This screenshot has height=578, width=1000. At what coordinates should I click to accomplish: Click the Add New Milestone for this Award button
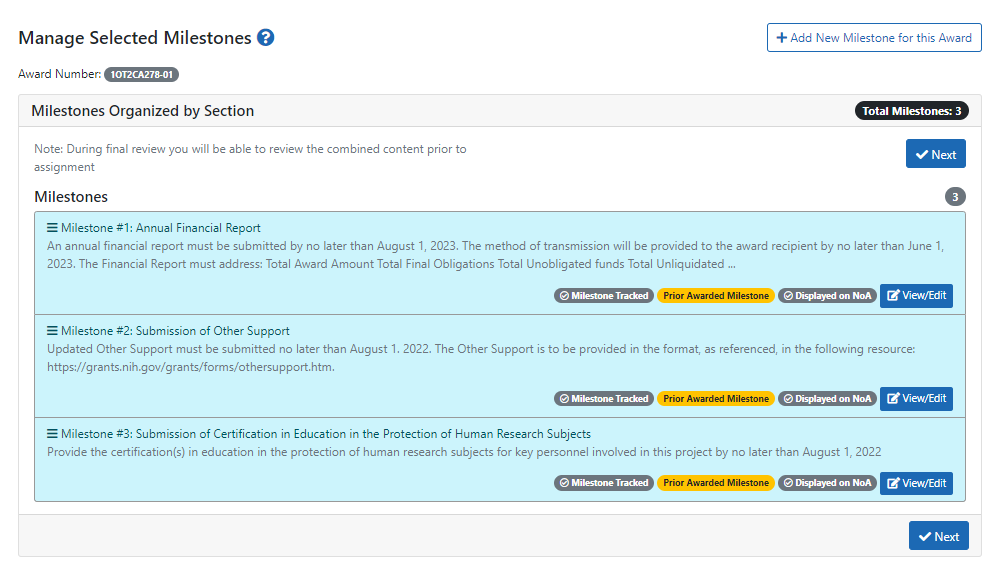(874, 38)
